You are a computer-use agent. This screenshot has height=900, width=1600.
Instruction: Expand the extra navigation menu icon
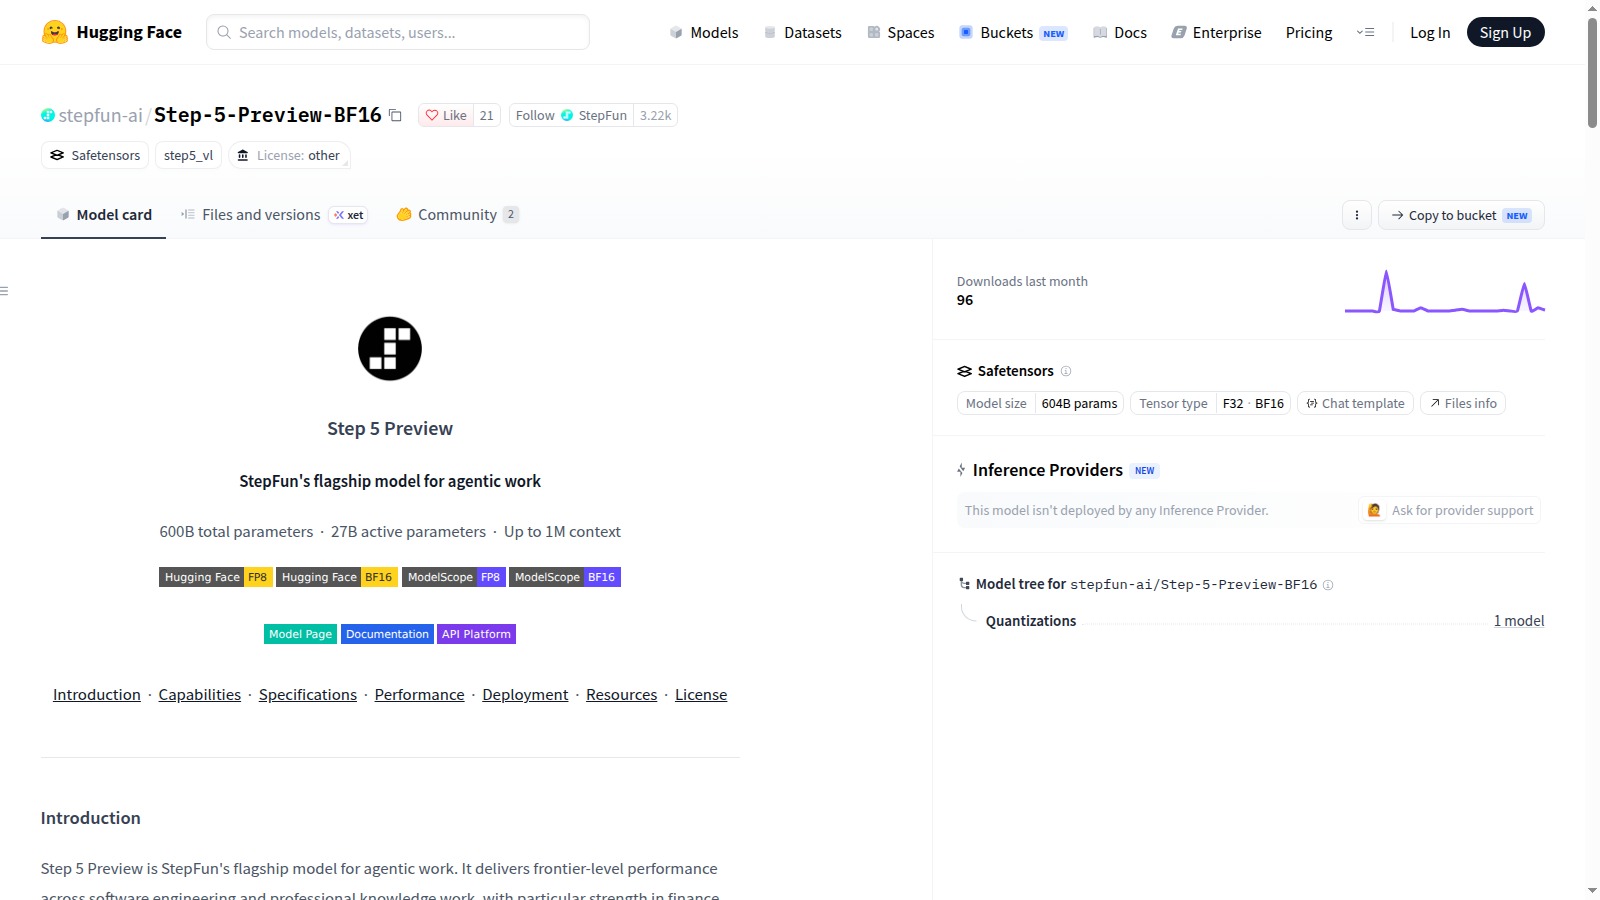tap(1365, 32)
